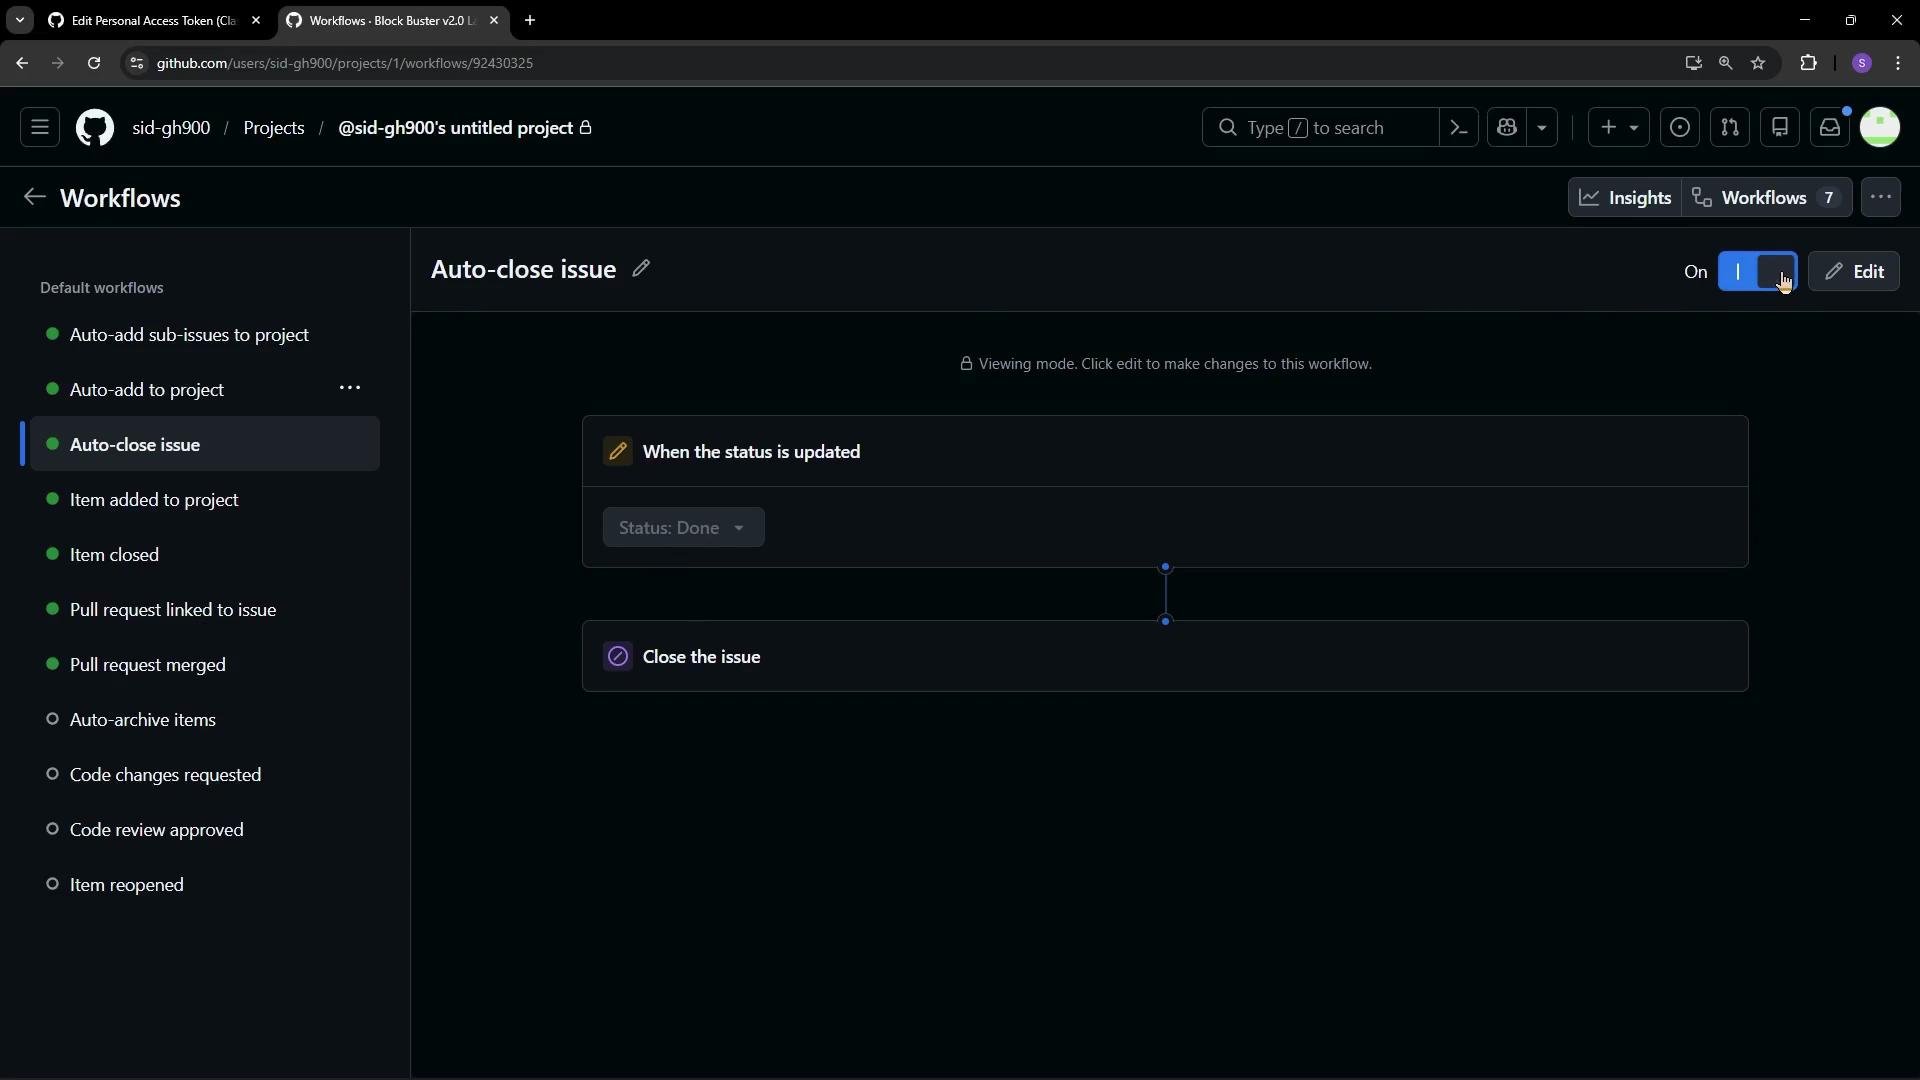Viewport: 1920px width, 1080px height.
Task: Select the Close the issue block
Action: [x=1165, y=657]
